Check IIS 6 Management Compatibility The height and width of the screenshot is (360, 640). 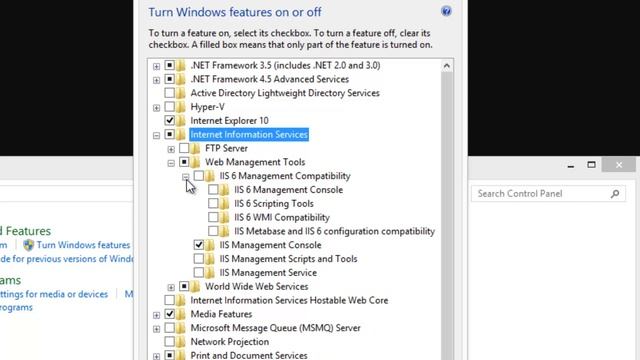point(199,176)
